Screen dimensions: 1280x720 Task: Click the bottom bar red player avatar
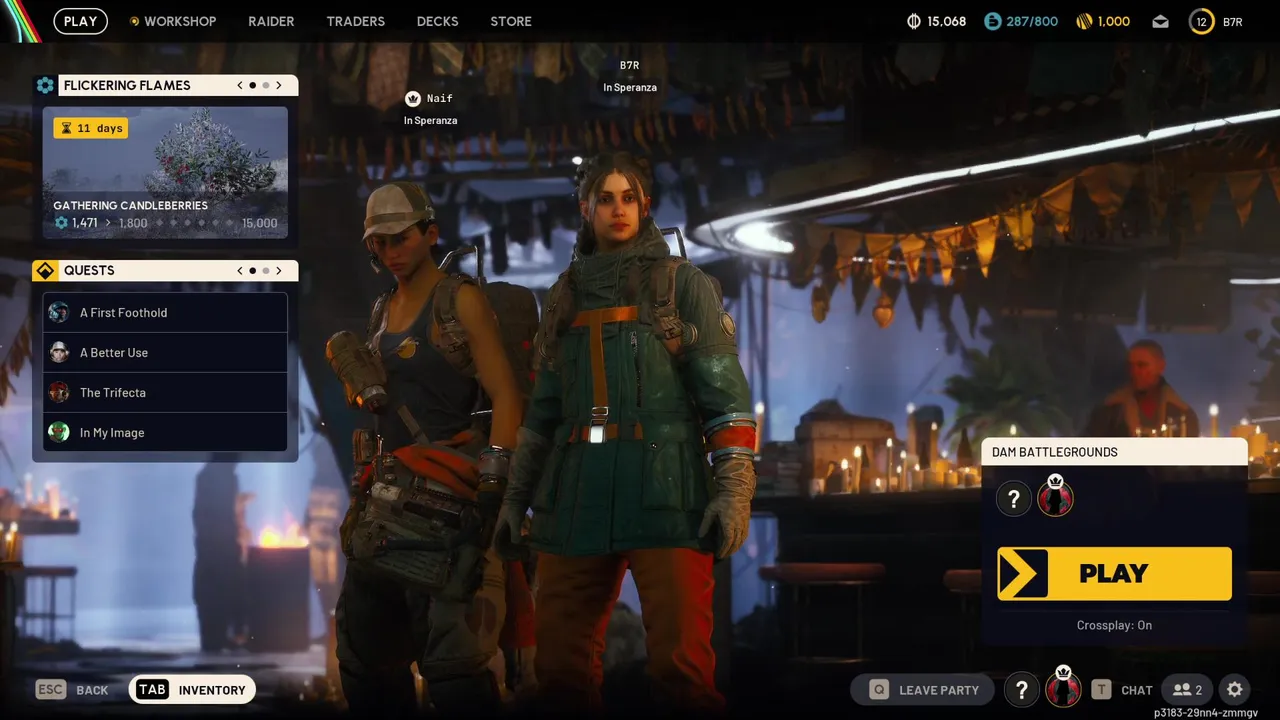point(1063,689)
